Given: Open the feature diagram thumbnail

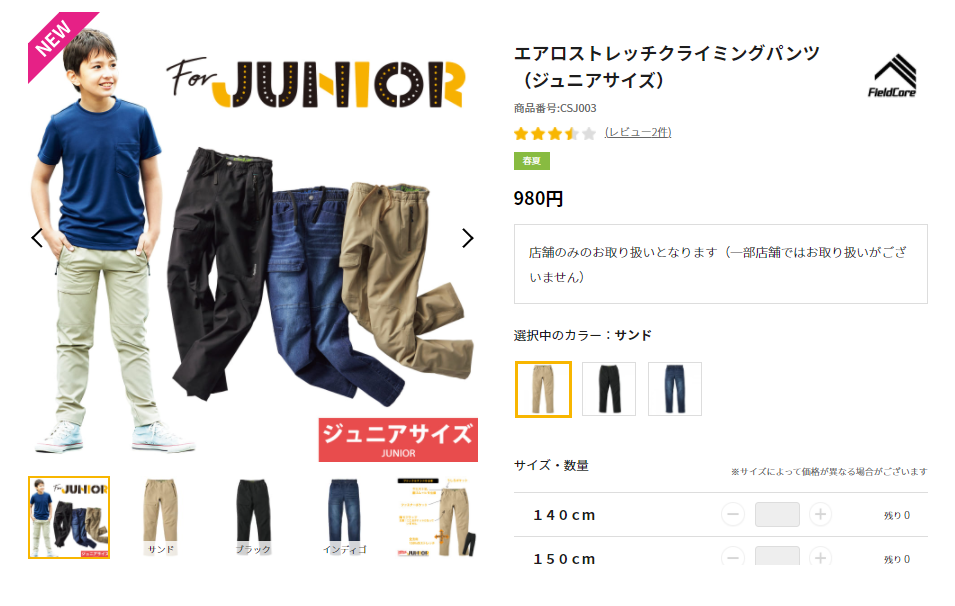Looking at the screenshot, I should click(x=437, y=517).
